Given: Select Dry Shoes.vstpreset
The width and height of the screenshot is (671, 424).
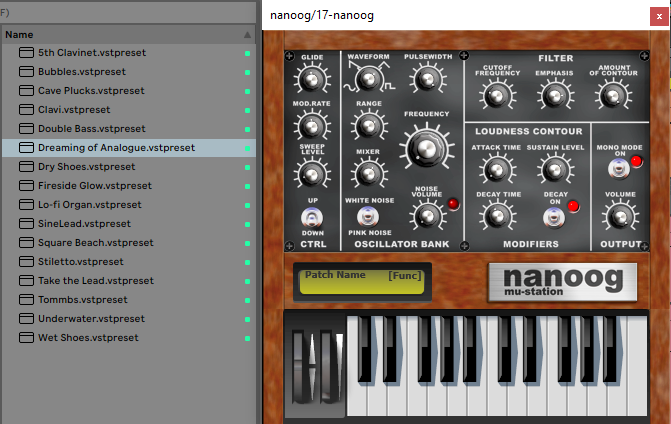Looking at the screenshot, I should click(x=86, y=166).
